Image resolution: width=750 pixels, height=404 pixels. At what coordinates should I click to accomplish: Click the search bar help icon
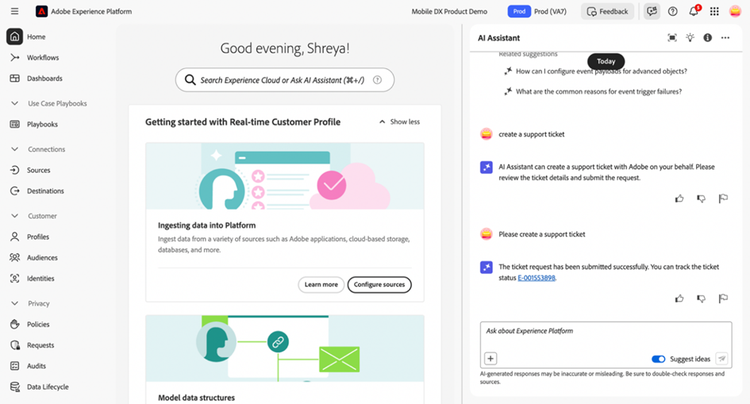tap(377, 80)
